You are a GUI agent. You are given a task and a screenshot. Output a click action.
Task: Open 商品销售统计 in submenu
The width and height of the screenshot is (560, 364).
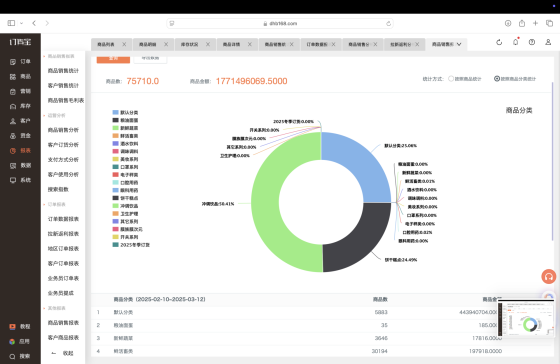63,71
